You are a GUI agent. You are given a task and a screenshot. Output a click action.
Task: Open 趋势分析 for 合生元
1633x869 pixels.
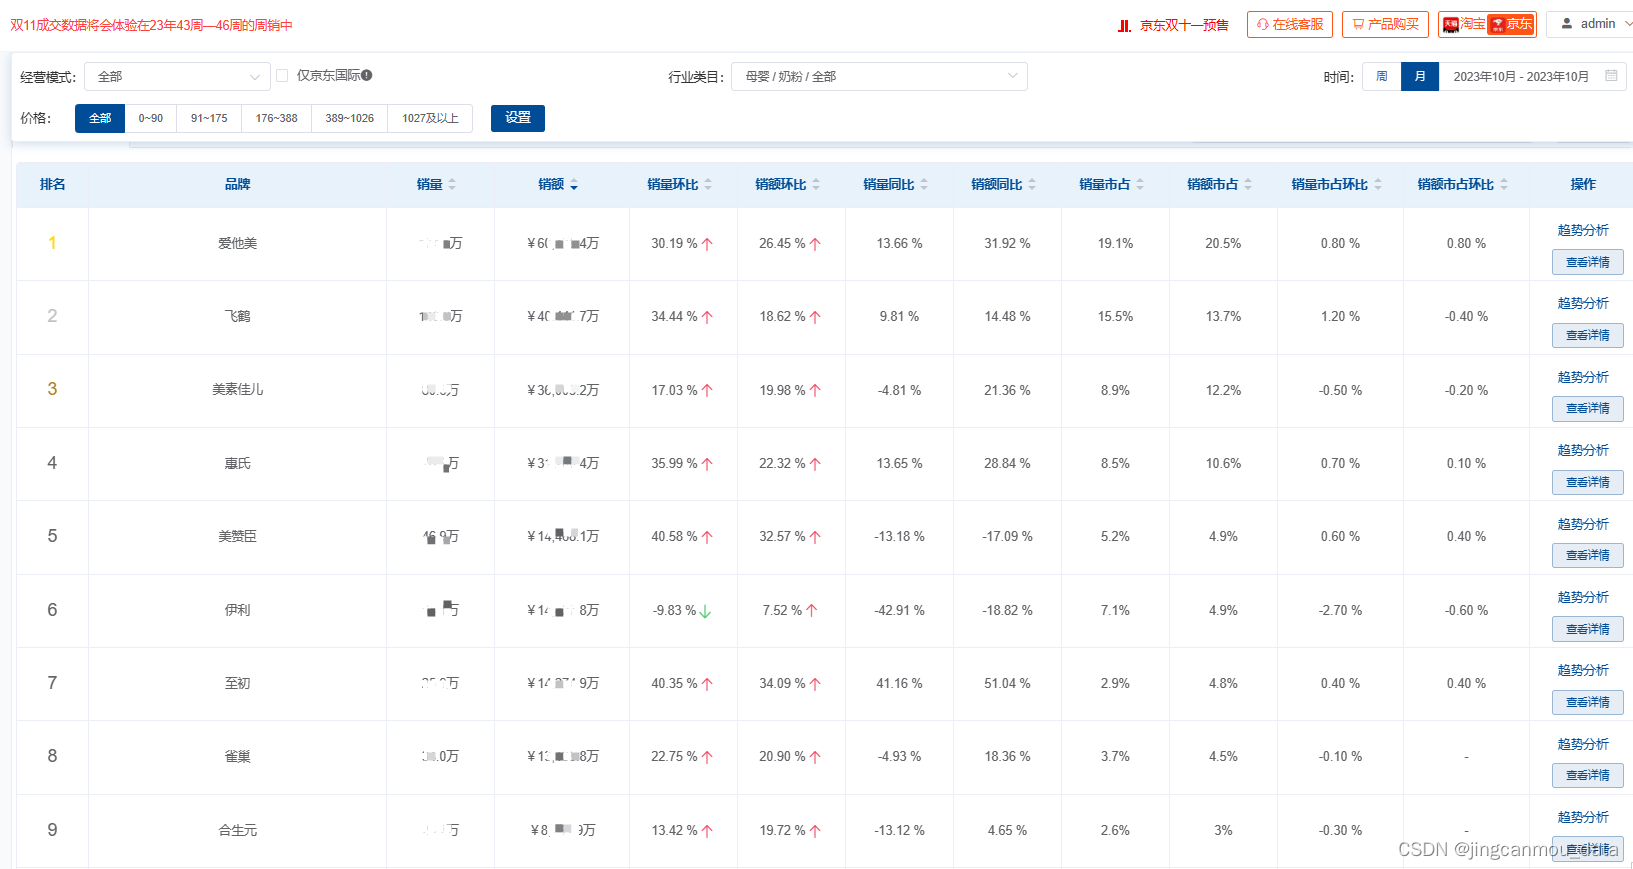pos(1583,817)
